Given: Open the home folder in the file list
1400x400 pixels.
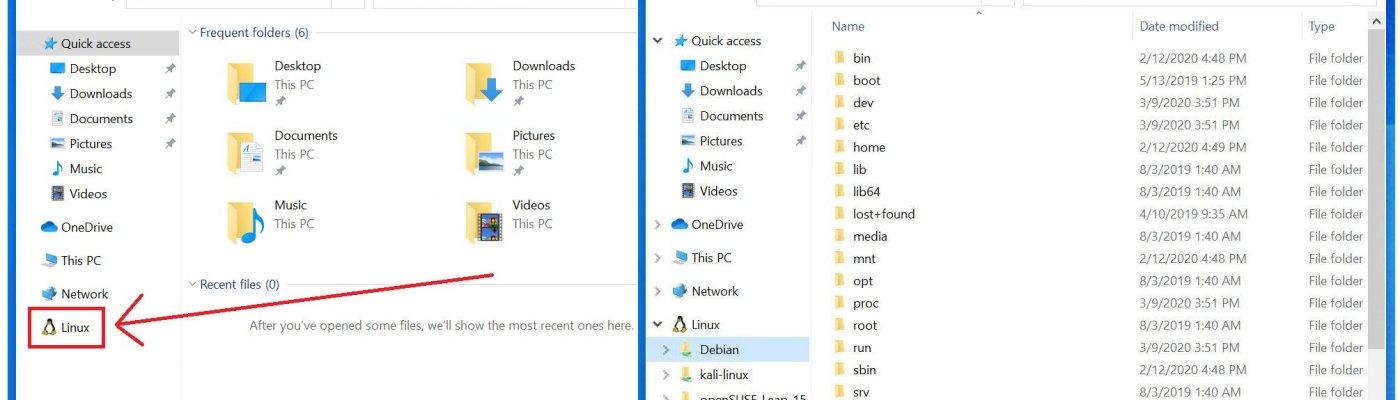Looking at the screenshot, I should click(x=868, y=147).
